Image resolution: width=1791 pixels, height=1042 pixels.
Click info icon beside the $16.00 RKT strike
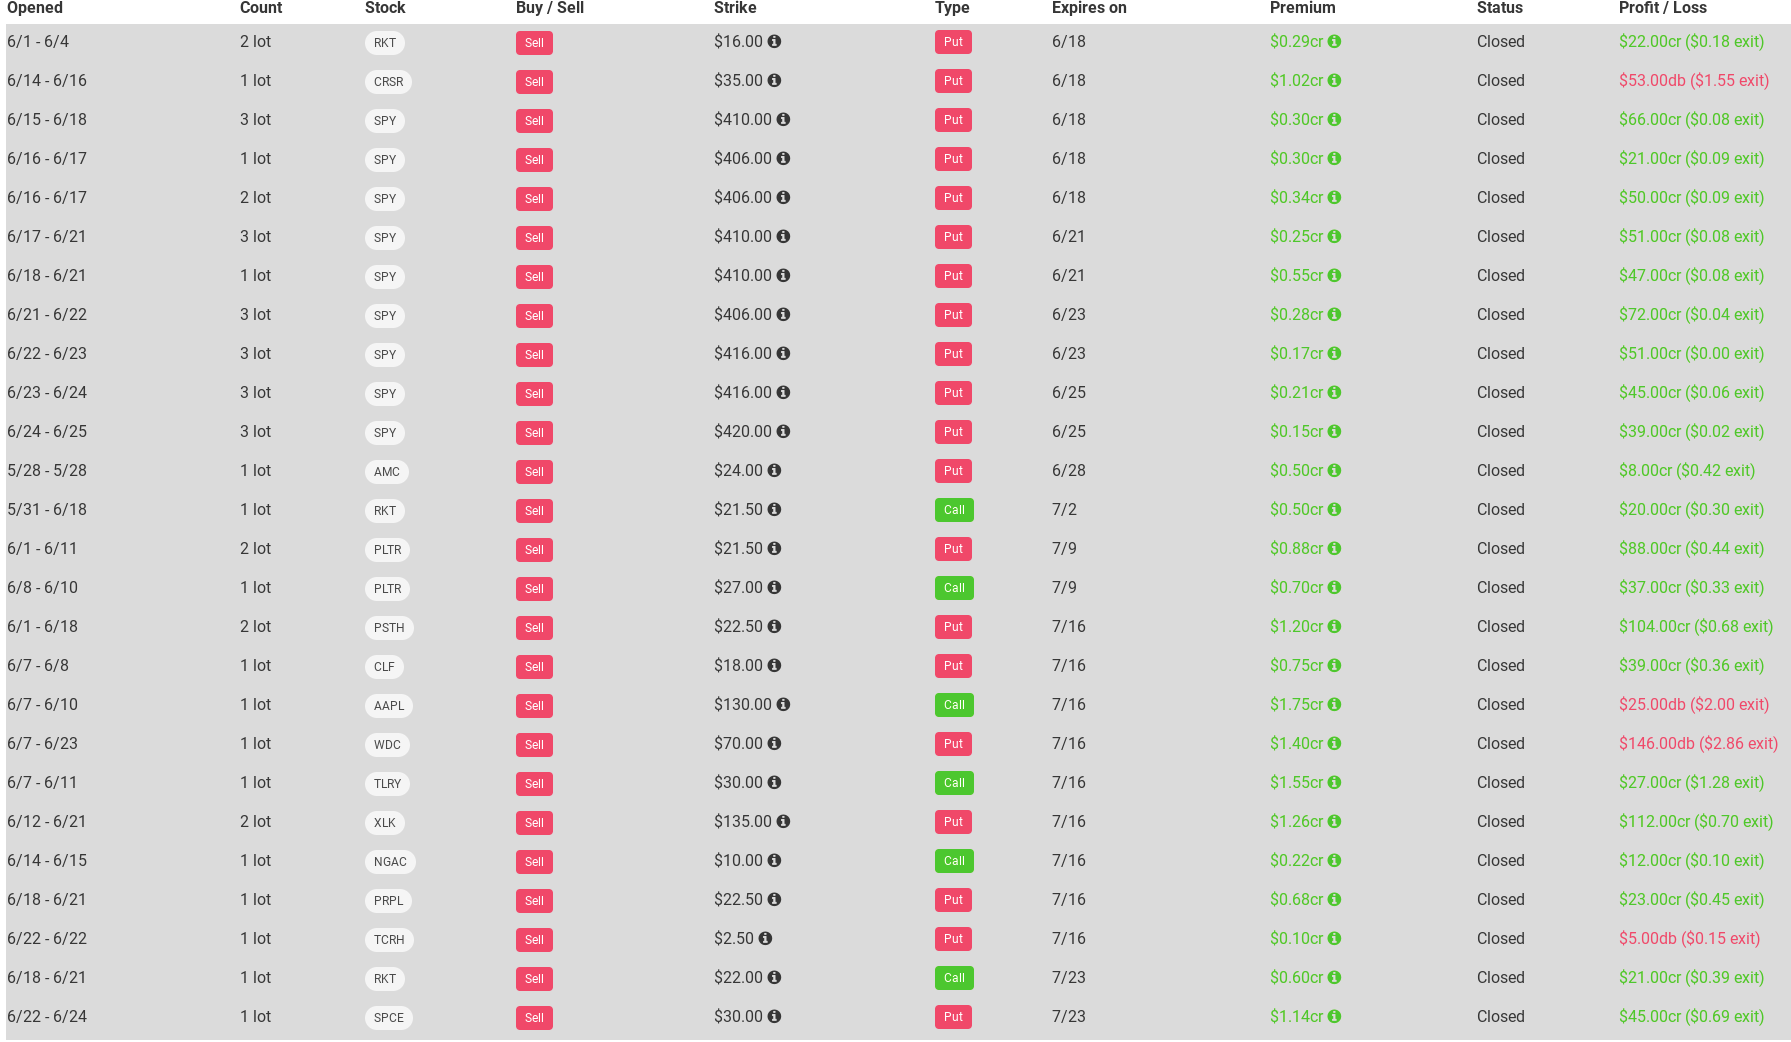[x=774, y=42]
